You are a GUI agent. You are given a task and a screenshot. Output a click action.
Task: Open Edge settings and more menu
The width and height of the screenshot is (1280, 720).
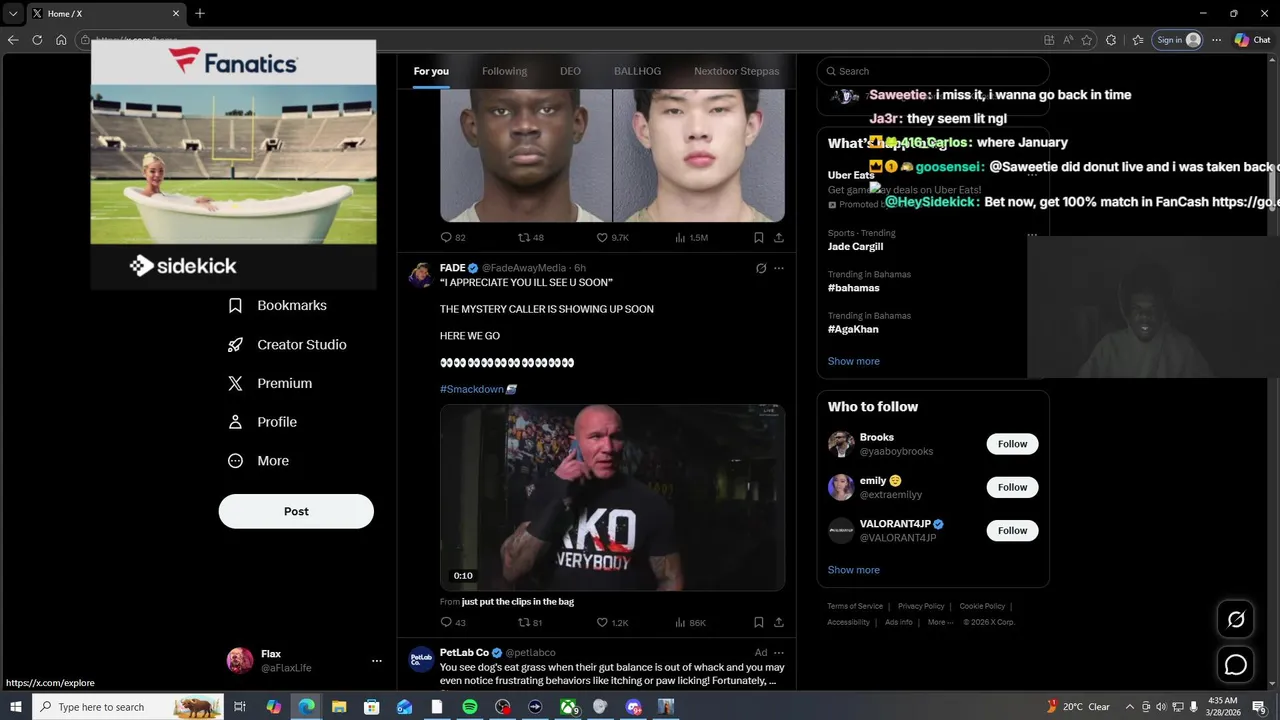[x=1216, y=40]
